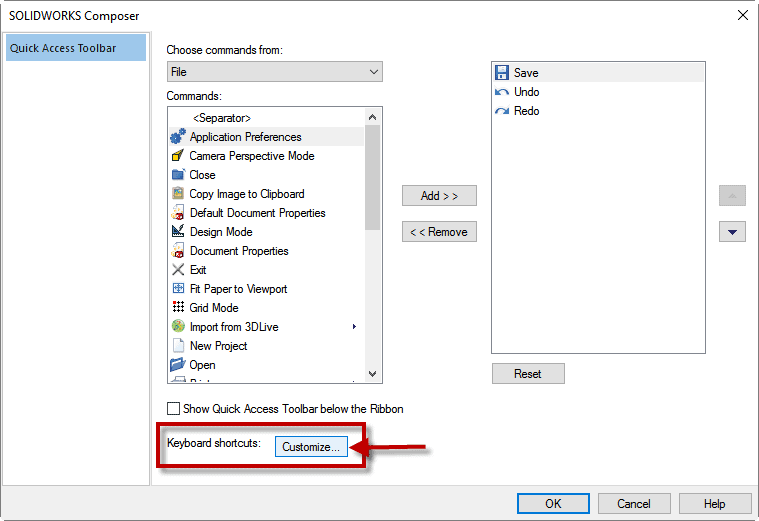
Task: Select the <Separator> entry
Action: [x=222, y=118]
